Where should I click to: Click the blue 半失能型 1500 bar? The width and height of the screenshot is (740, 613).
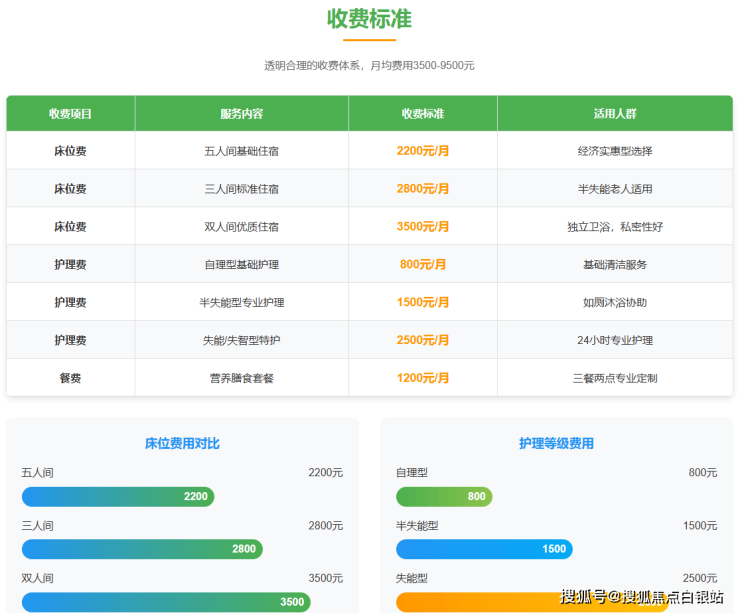pyautogui.click(x=484, y=549)
